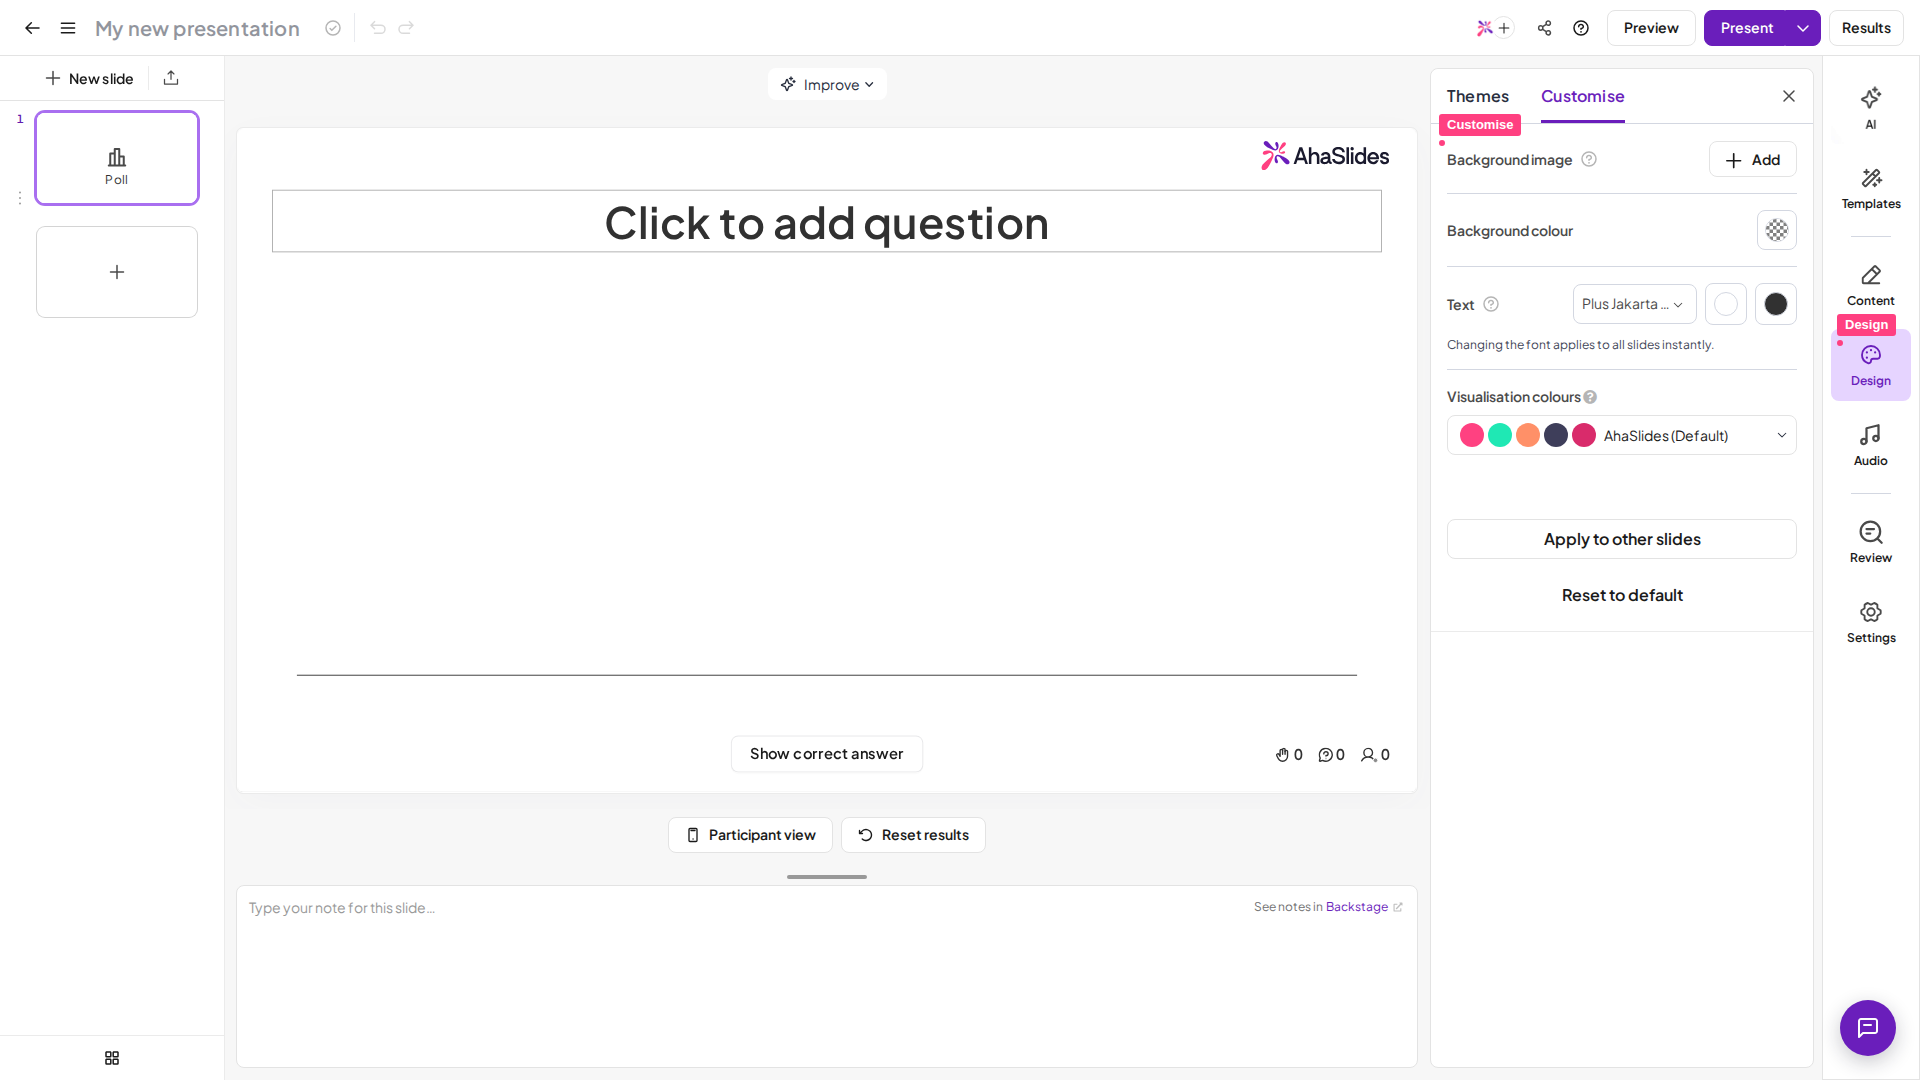Expand the AhaSlides (Default) colour palette dropdown
Screen dimensions: 1920x1080
(1621, 435)
